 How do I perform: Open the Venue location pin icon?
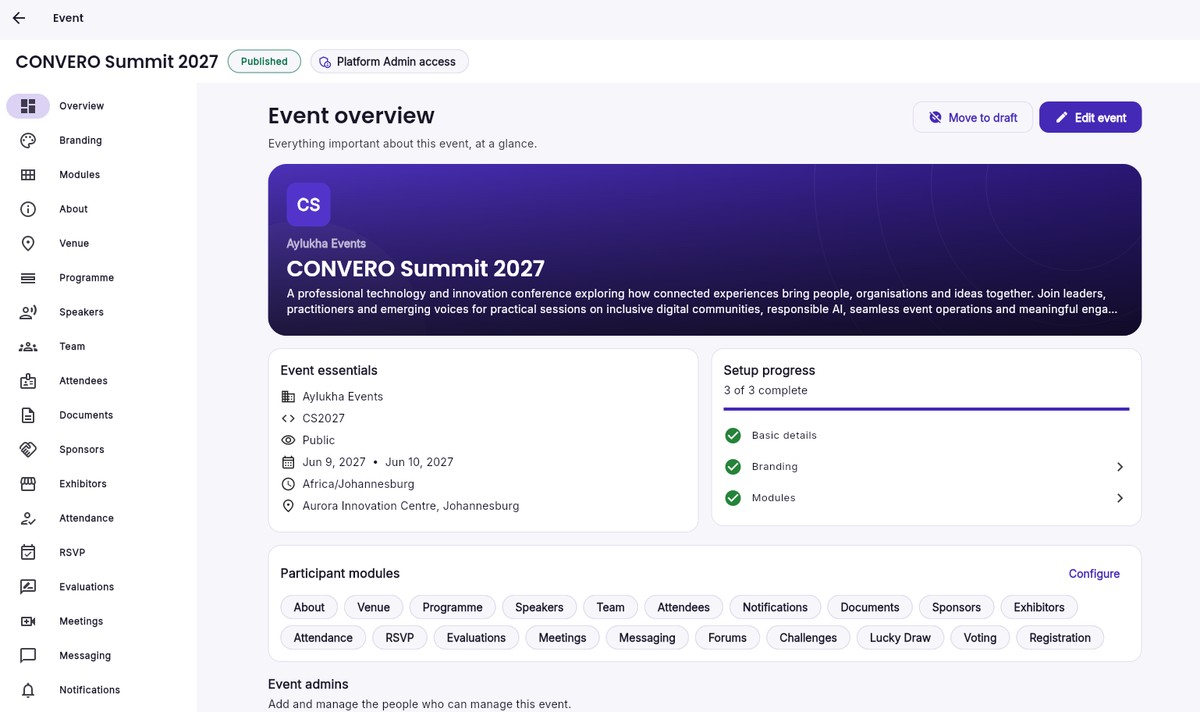[28, 243]
